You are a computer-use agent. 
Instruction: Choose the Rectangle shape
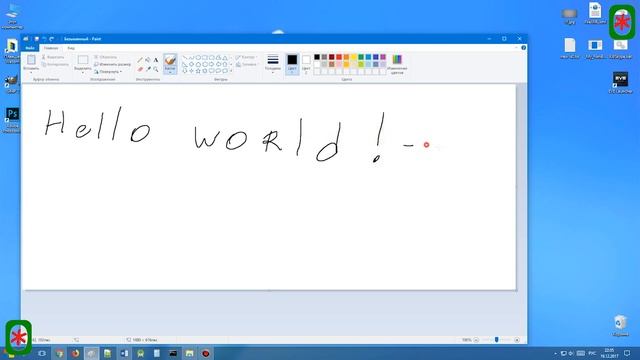pyautogui.click(x=205, y=58)
